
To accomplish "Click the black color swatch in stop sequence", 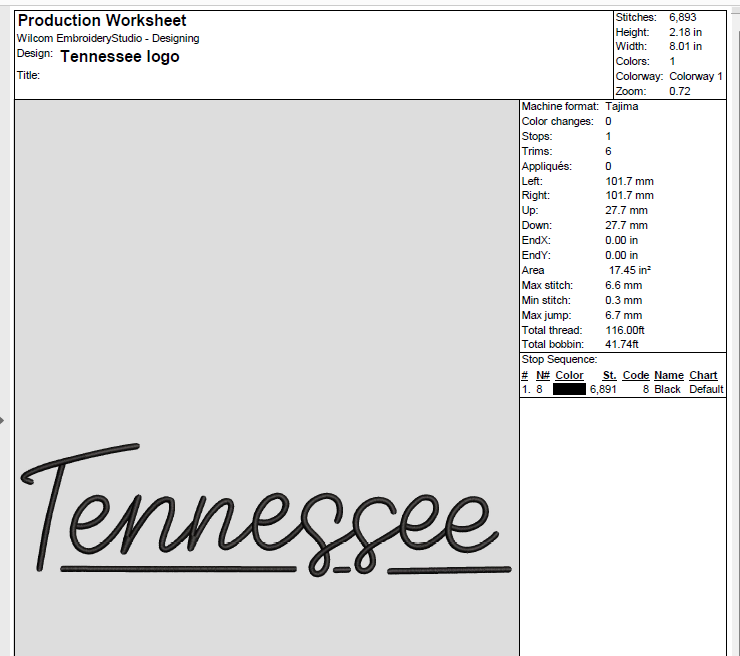I will pos(569,389).
